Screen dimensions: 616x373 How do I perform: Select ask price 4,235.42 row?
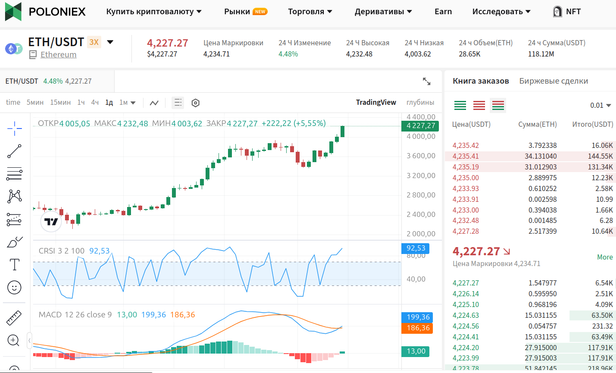530,145
